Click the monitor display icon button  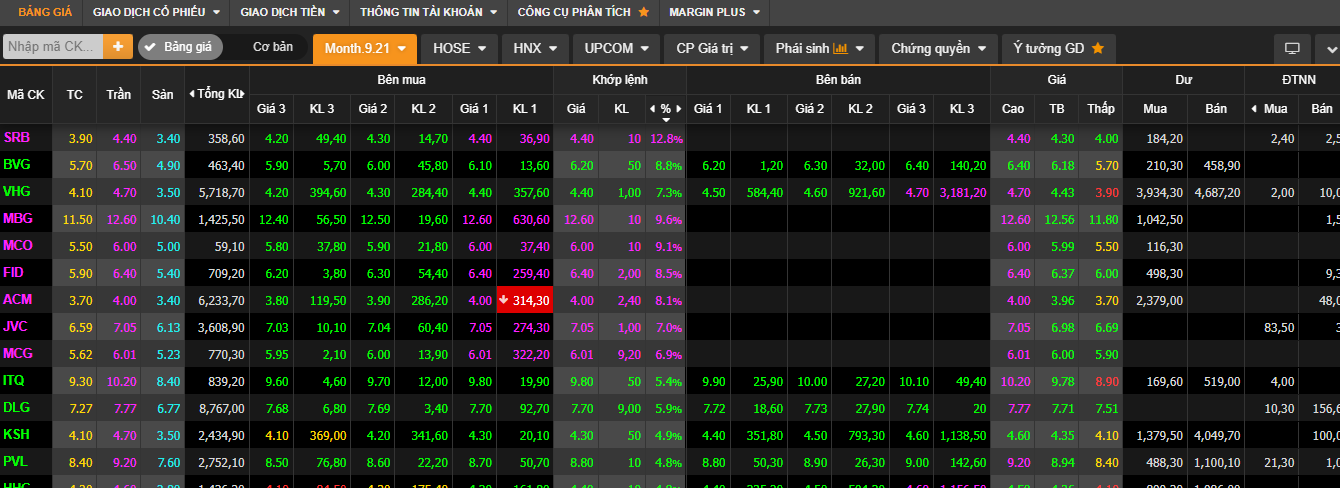click(1292, 48)
